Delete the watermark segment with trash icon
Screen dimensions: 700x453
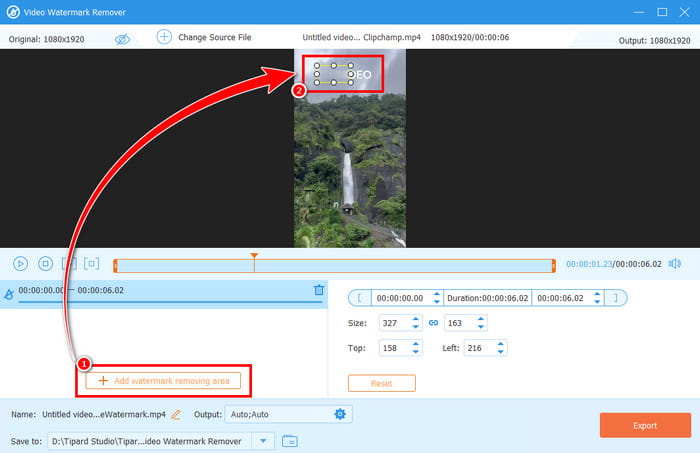point(319,290)
